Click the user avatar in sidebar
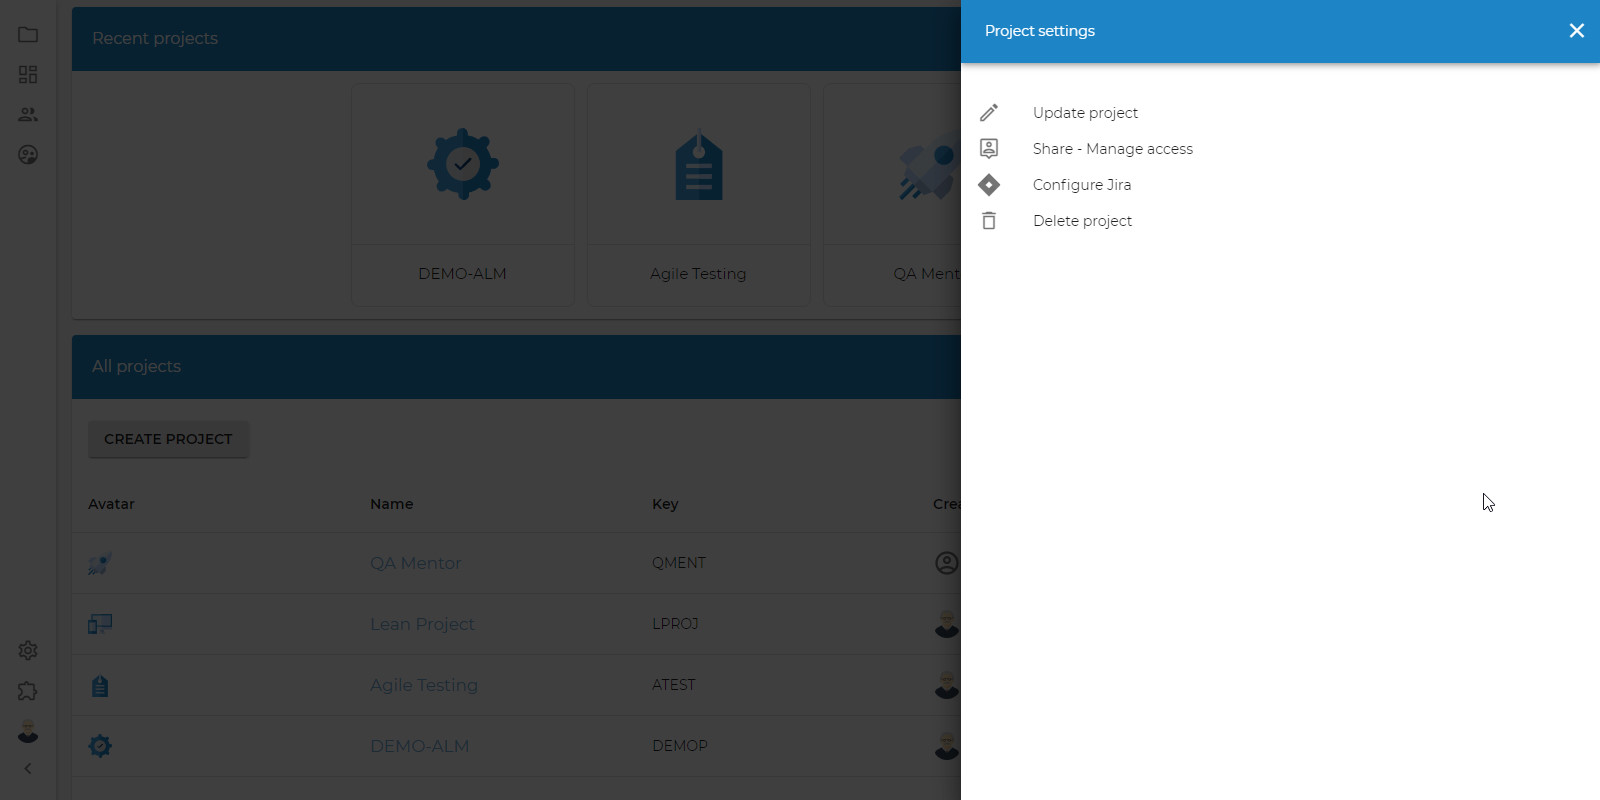The image size is (1600, 800). coord(28,731)
